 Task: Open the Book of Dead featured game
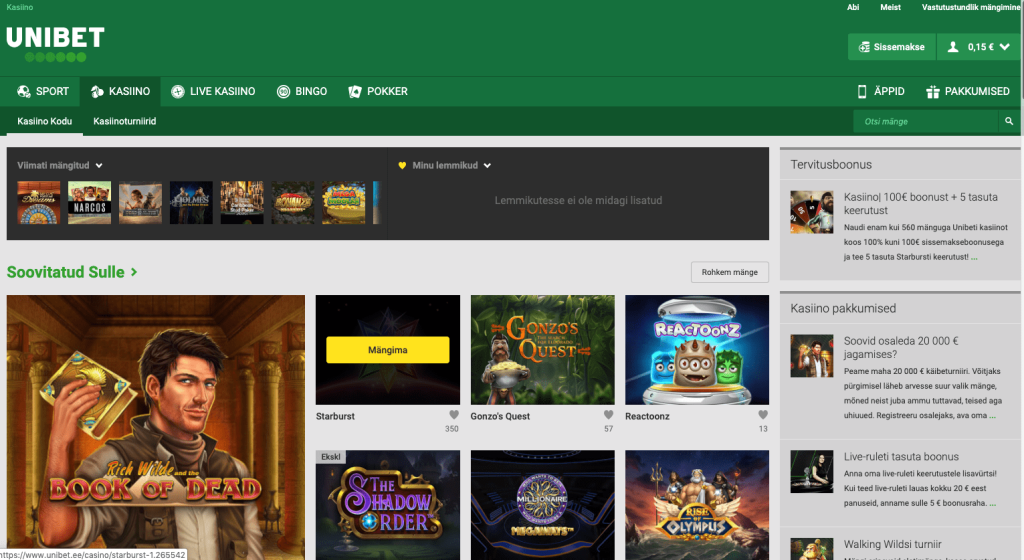(x=155, y=427)
